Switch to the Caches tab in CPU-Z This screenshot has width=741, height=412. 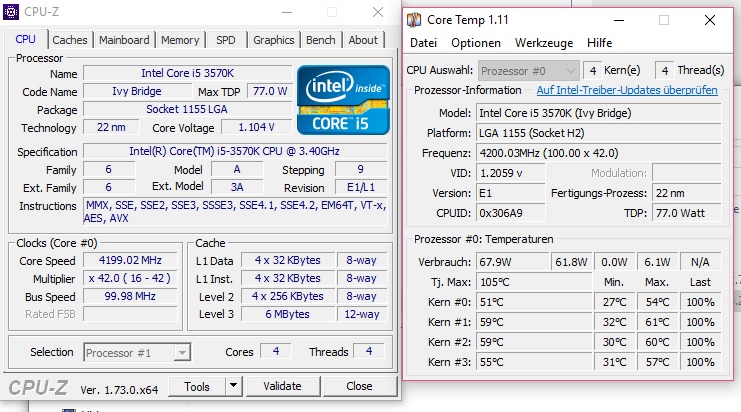(x=70, y=40)
